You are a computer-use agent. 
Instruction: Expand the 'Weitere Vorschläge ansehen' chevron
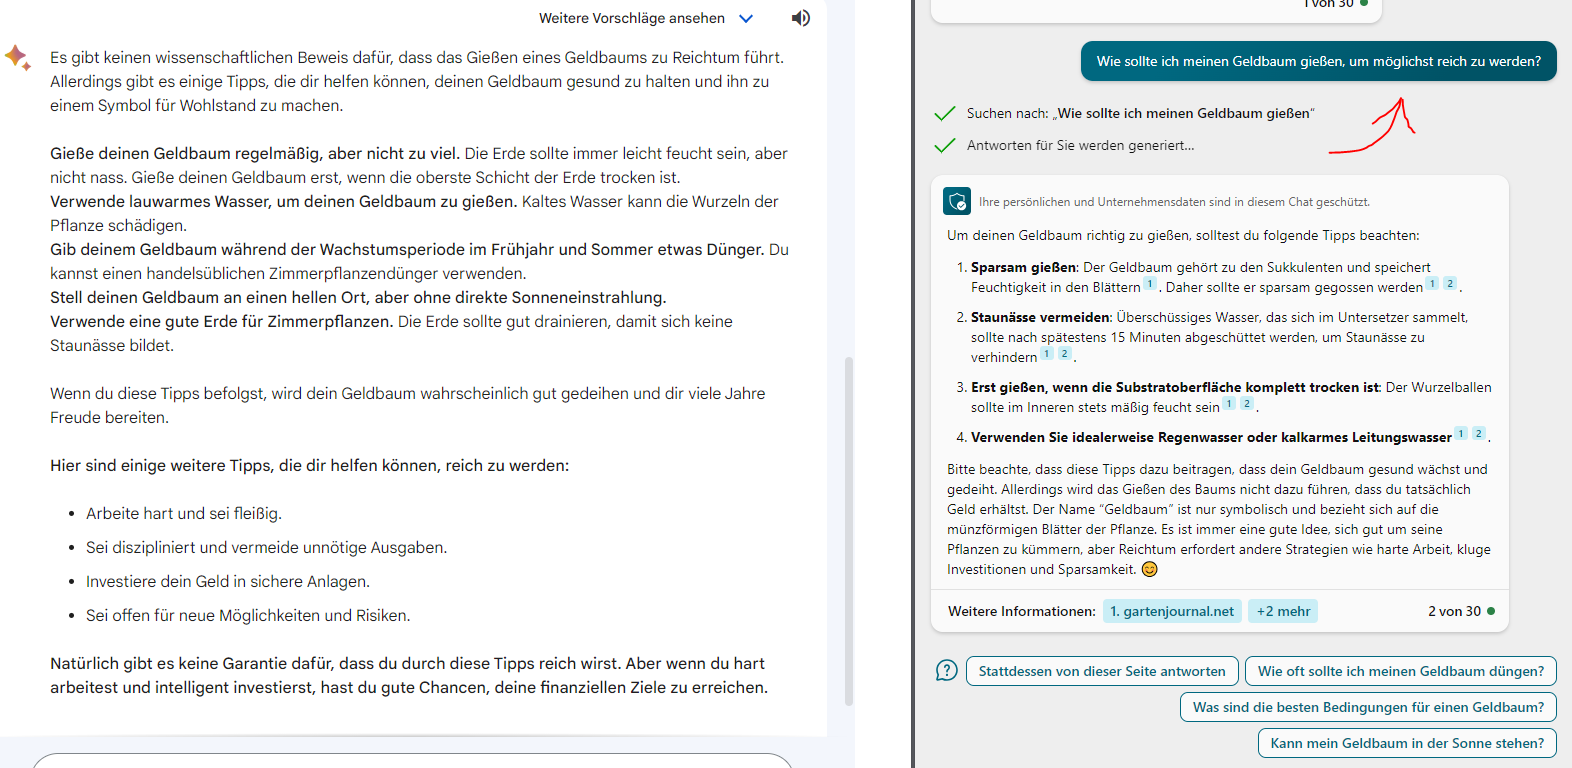pos(746,18)
